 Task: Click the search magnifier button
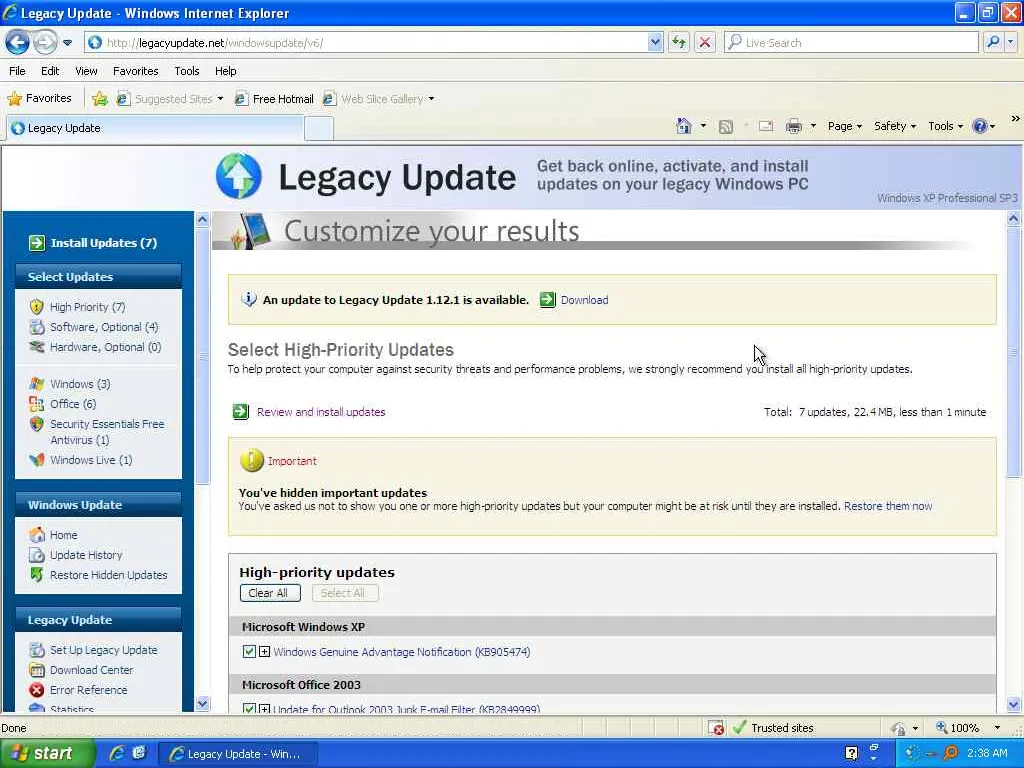[993, 42]
